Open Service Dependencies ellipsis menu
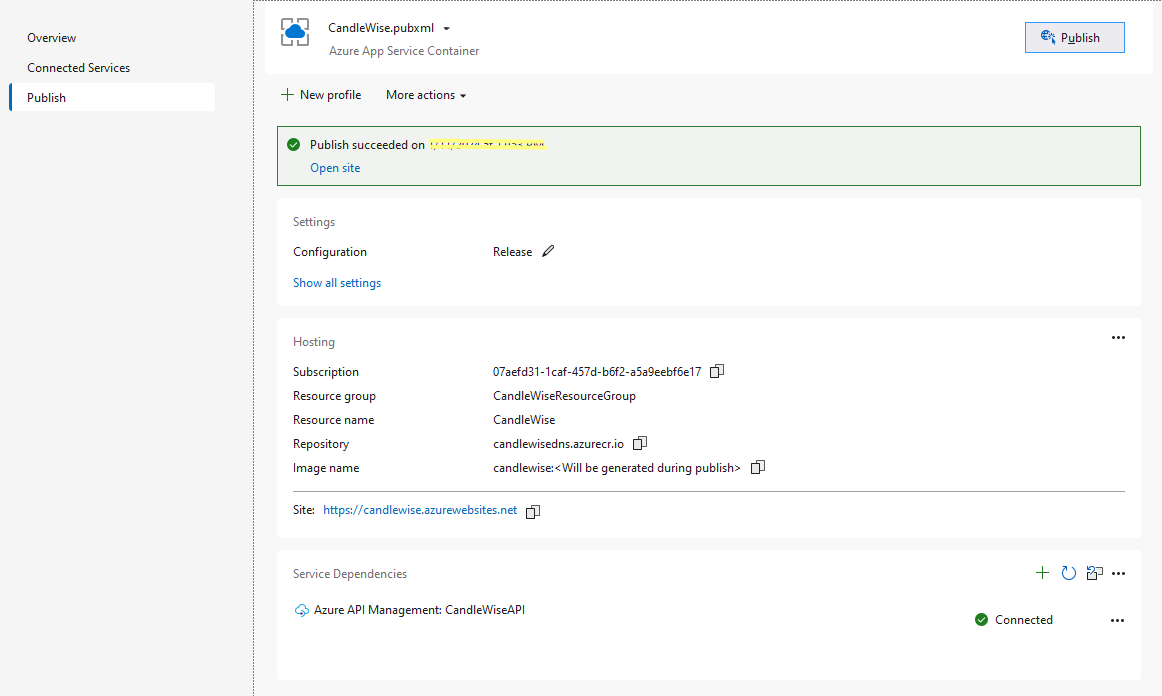Image resolution: width=1162 pixels, height=696 pixels. point(1118,574)
